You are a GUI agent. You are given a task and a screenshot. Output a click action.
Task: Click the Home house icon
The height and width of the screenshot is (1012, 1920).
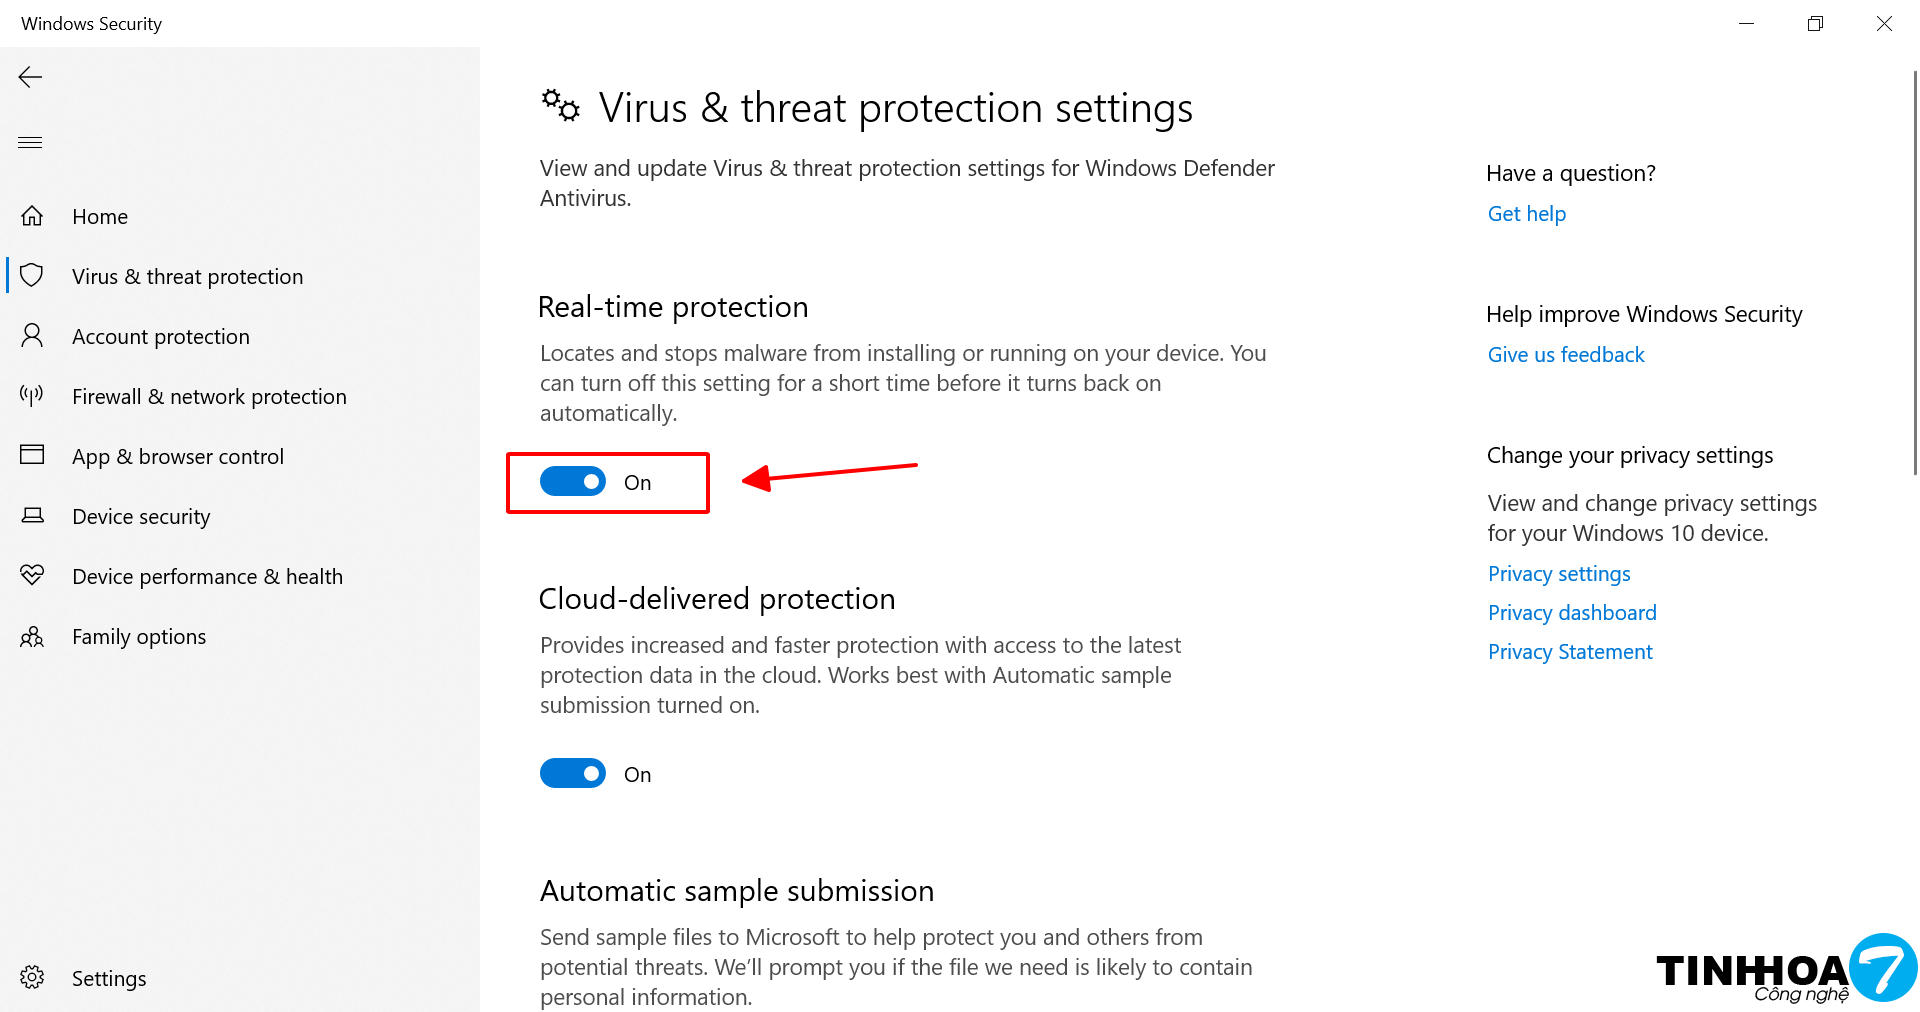[32, 216]
